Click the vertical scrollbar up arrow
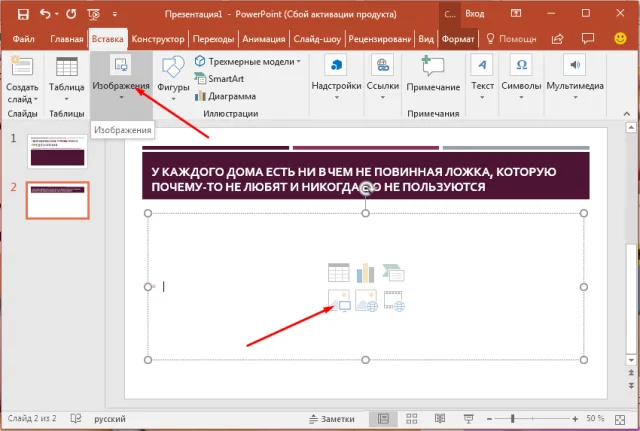This screenshot has height=431, width=640. click(x=631, y=128)
